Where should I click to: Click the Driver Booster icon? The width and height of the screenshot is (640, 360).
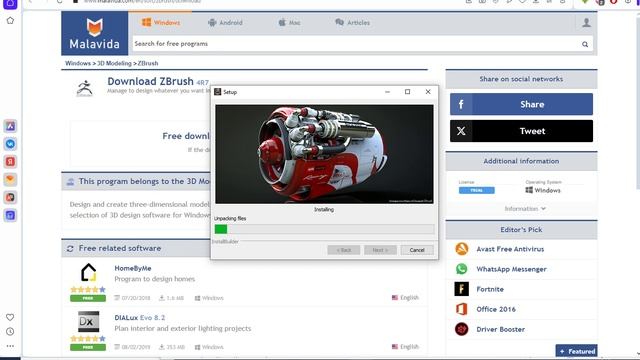462,329
